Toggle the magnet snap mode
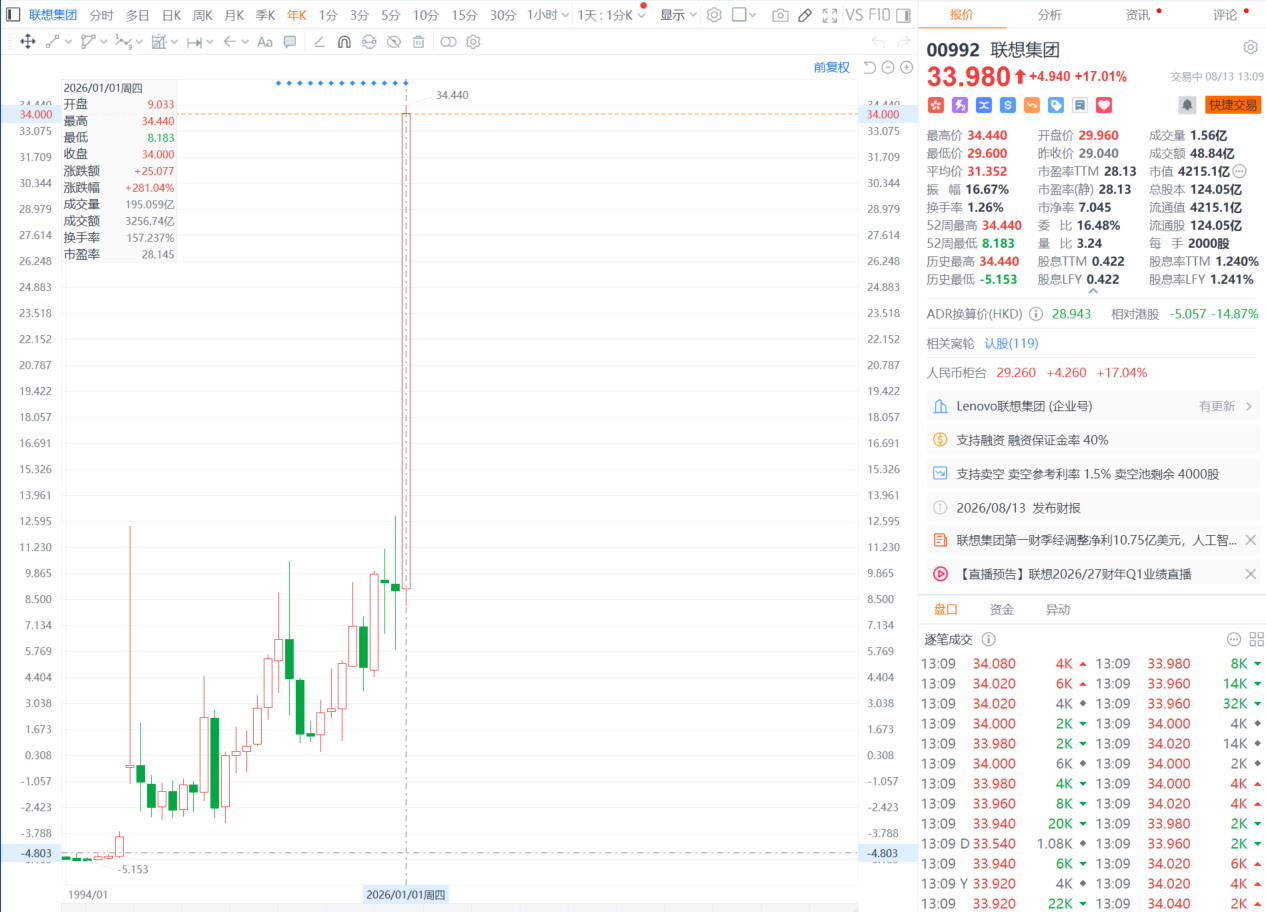 coord(344,42)
